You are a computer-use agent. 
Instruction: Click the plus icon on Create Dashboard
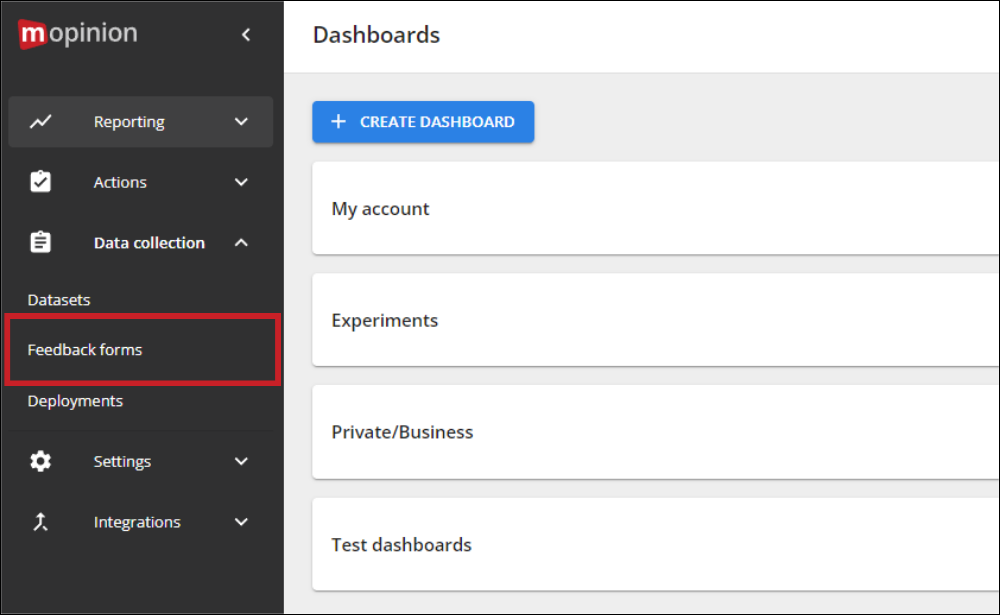(337, 121)
